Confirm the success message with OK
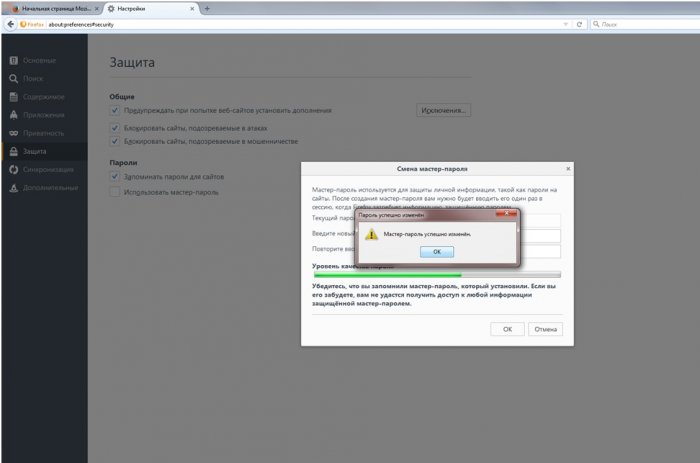The width and height of the screenshot is (700, 463). (x=436, y=252)
